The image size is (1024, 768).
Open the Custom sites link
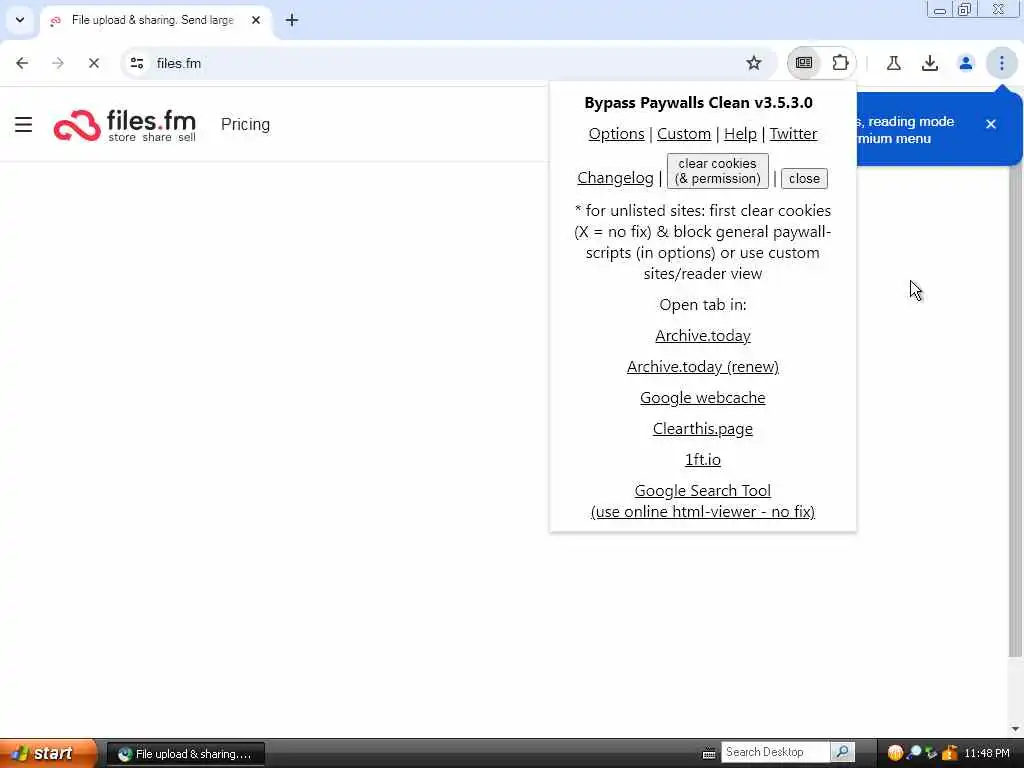684,134
